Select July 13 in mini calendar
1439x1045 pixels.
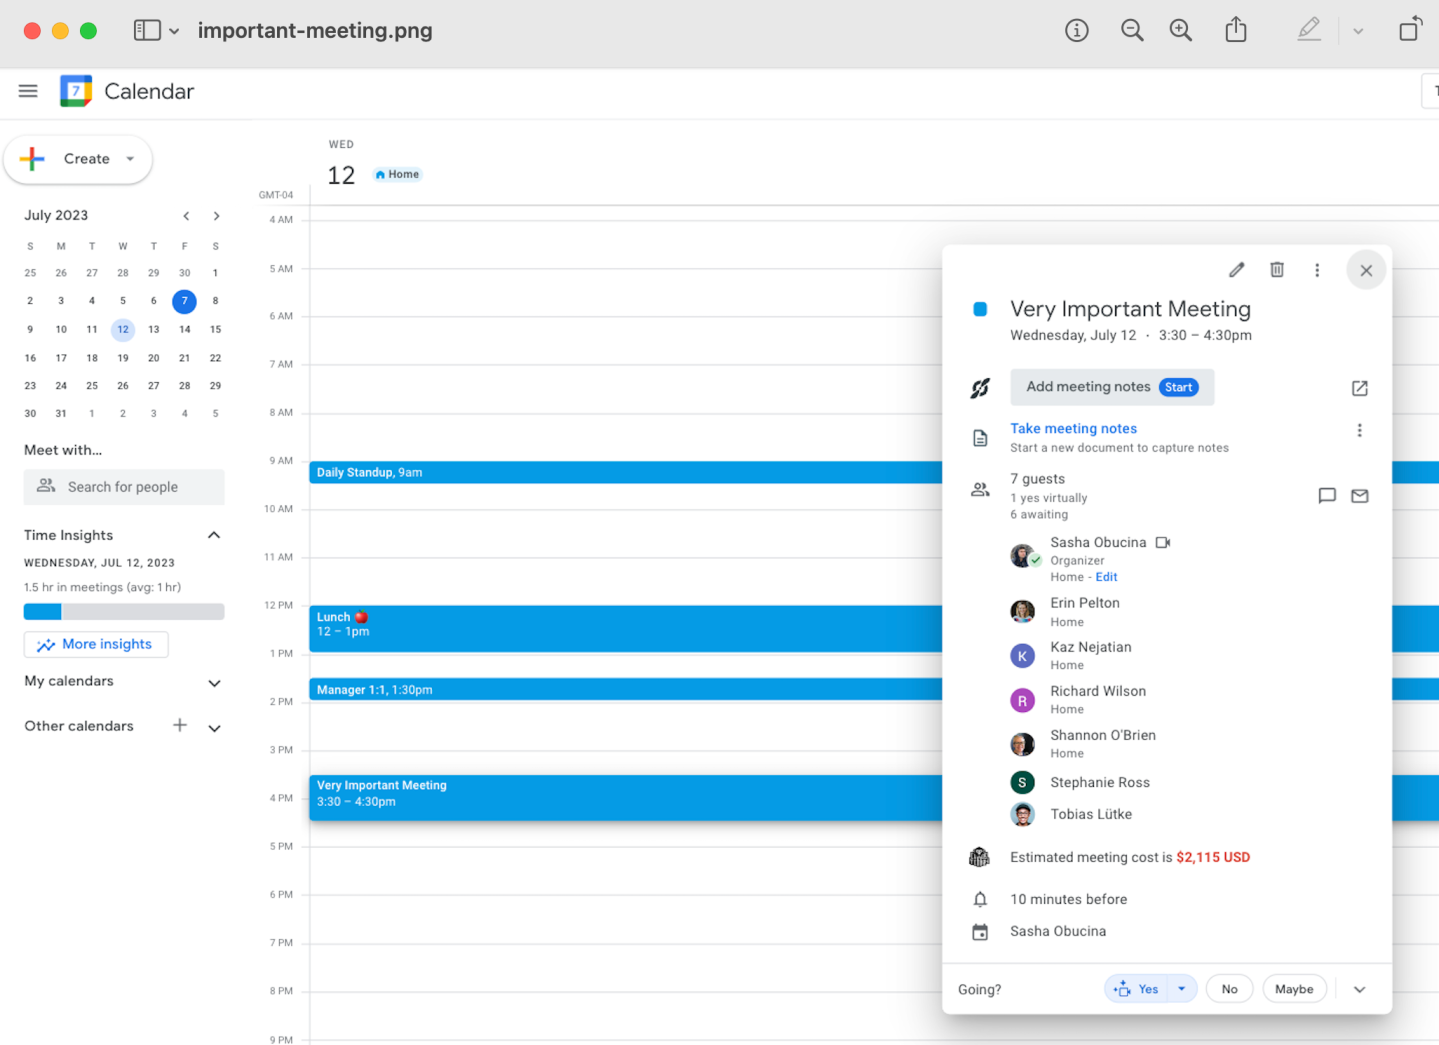pyautogui.click(x=153, y=329)
